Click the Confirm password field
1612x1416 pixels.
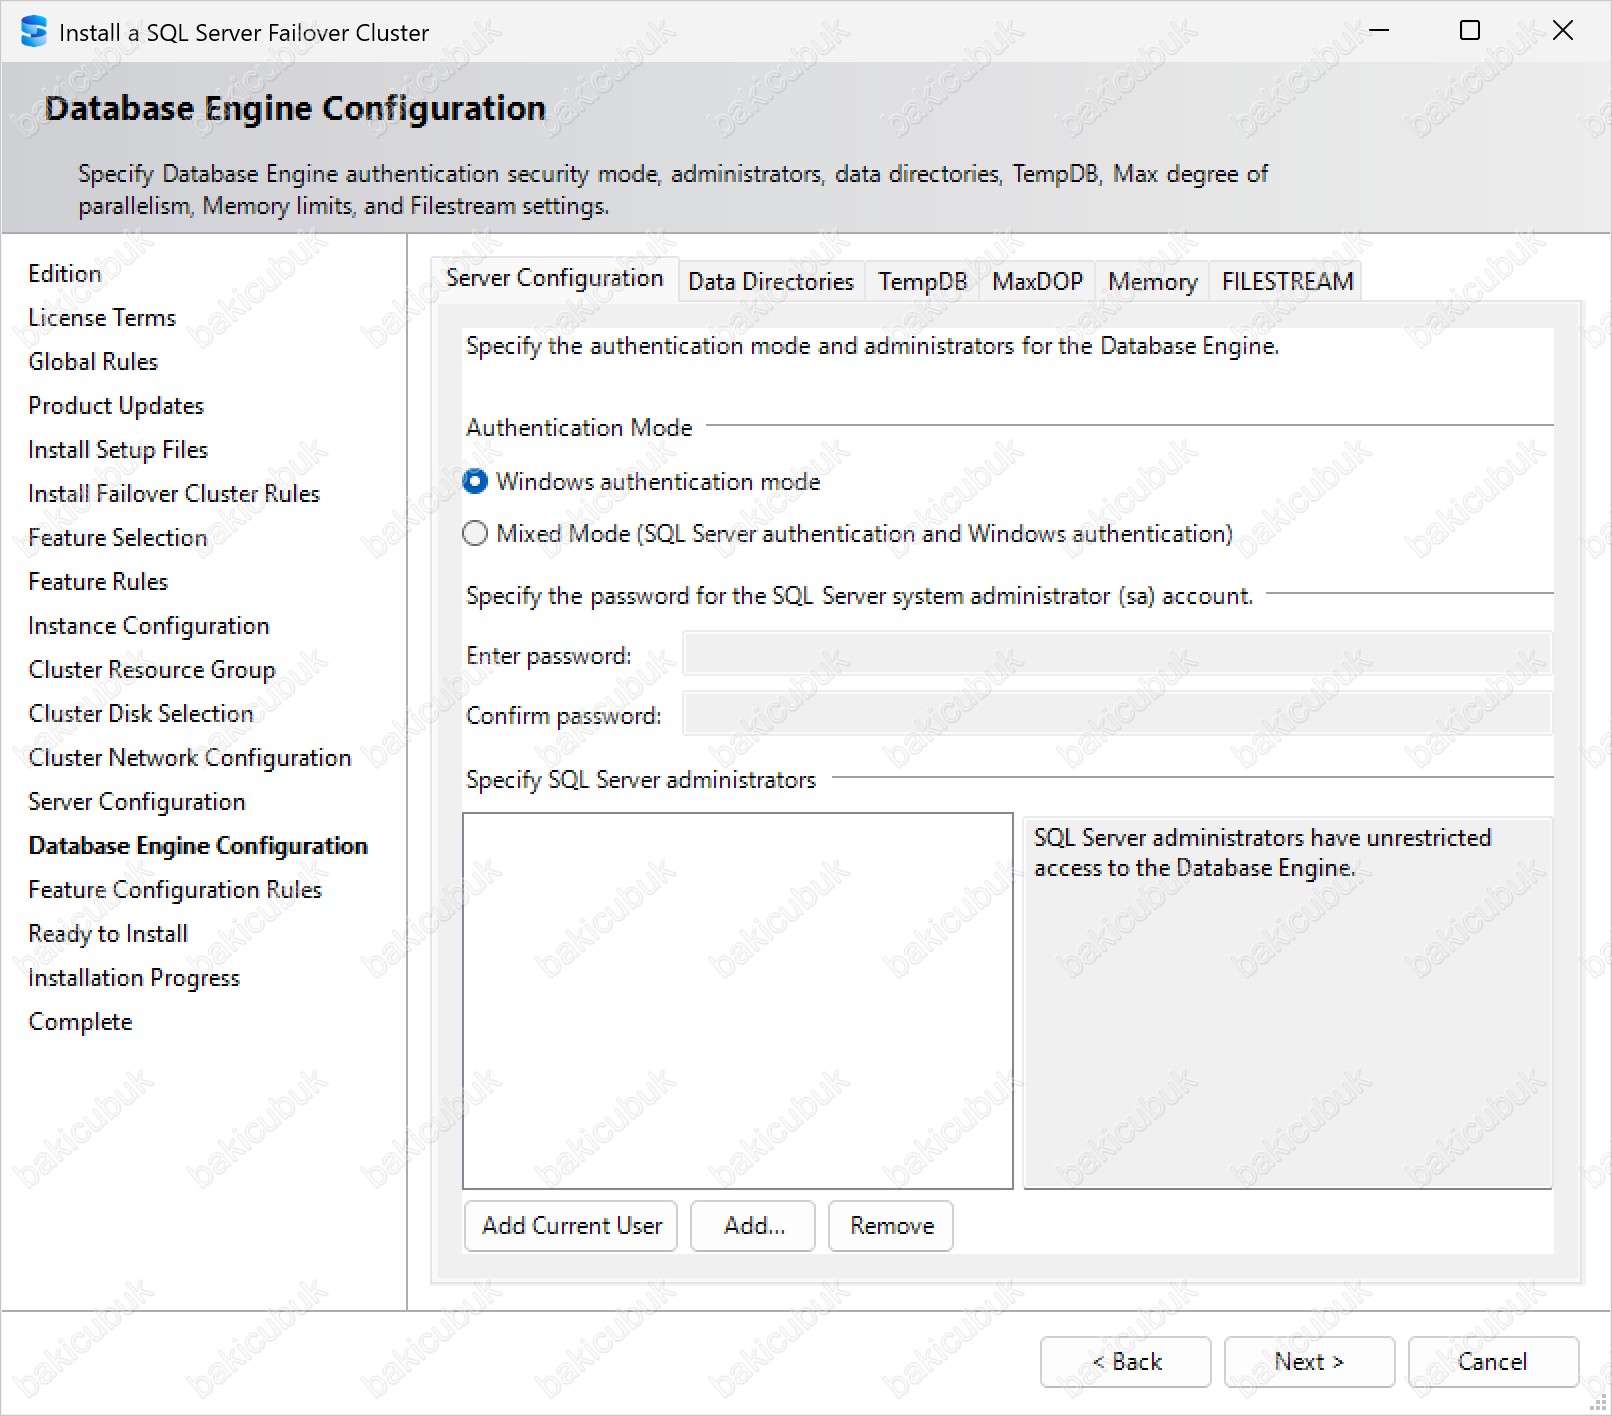pyautogui.click(x=1116, y=715)
